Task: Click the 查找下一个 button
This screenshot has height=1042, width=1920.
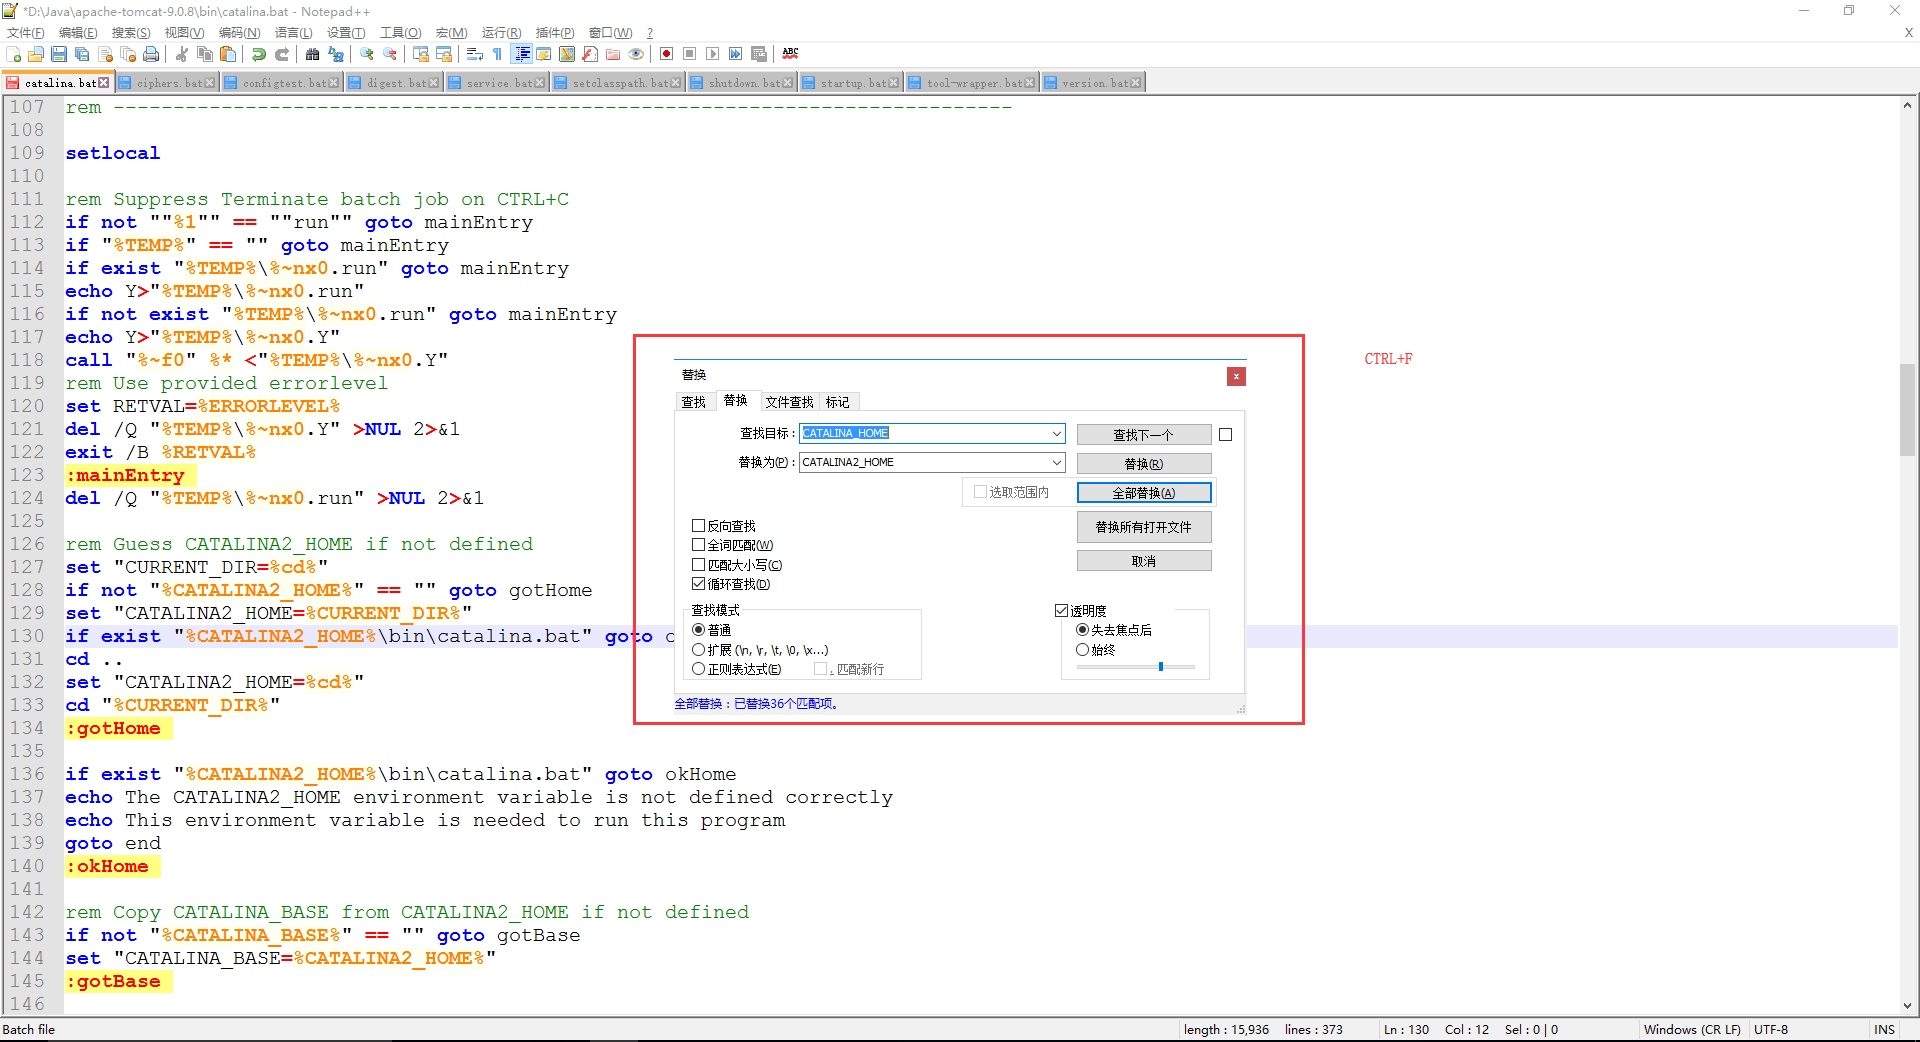Action: pyautogui.click(x=1144, y=435)
